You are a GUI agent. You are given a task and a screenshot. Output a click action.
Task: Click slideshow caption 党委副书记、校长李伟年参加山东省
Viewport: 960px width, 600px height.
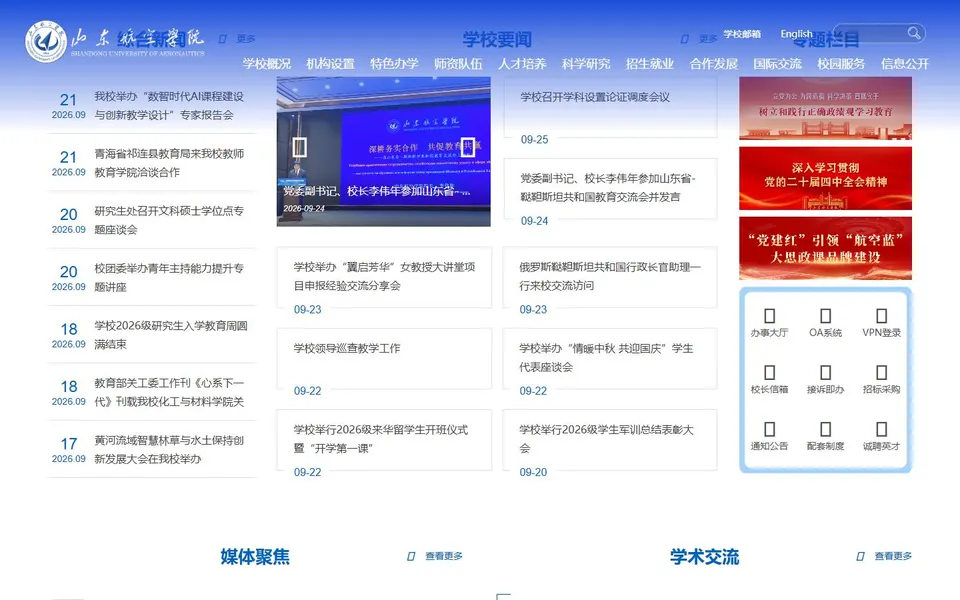(x=377, y=191)
